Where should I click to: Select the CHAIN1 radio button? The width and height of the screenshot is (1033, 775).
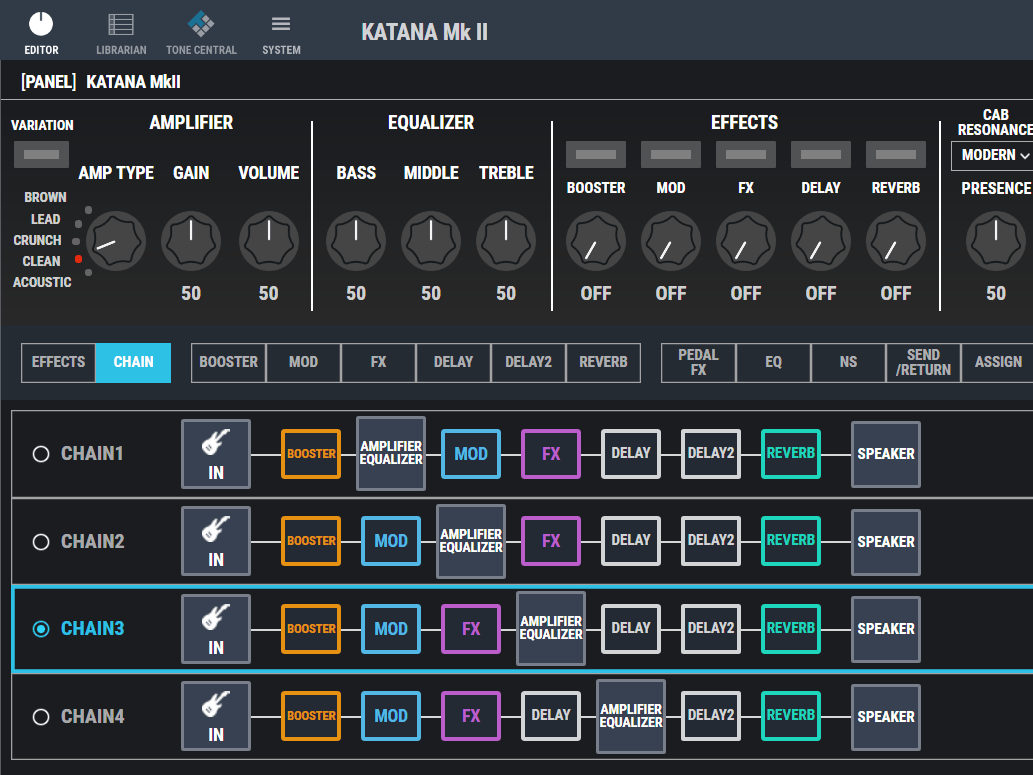pos(41,454)
